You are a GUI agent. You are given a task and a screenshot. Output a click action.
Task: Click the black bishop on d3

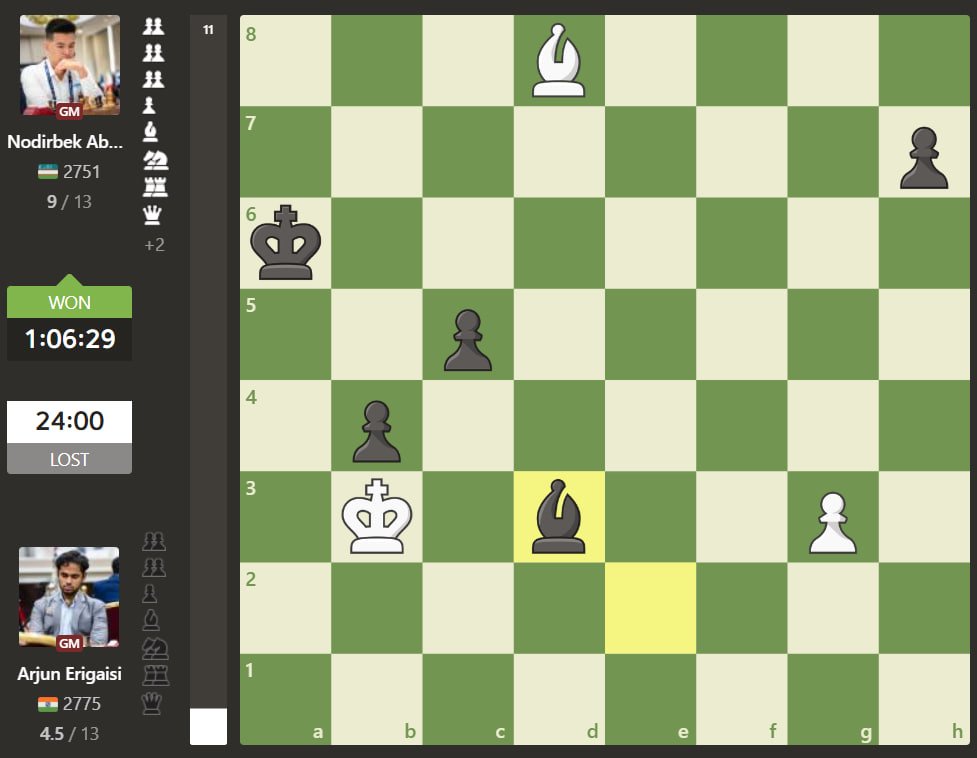tap(559, 516)
